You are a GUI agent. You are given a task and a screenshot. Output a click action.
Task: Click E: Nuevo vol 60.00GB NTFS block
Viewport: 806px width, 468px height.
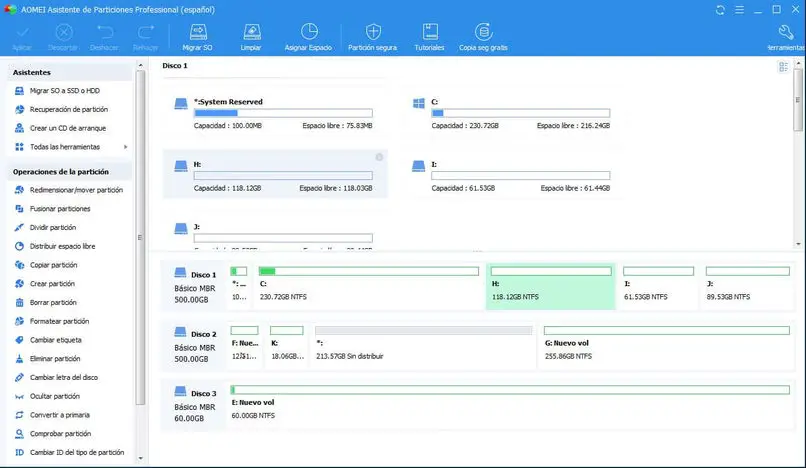click(510, 404)
